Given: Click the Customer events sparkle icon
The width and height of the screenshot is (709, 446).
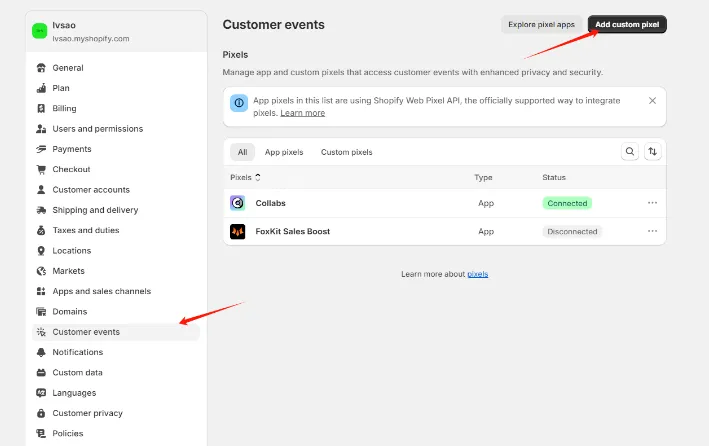Looking at the screenshot, I should pyautogui.click(x=41, y=332).
